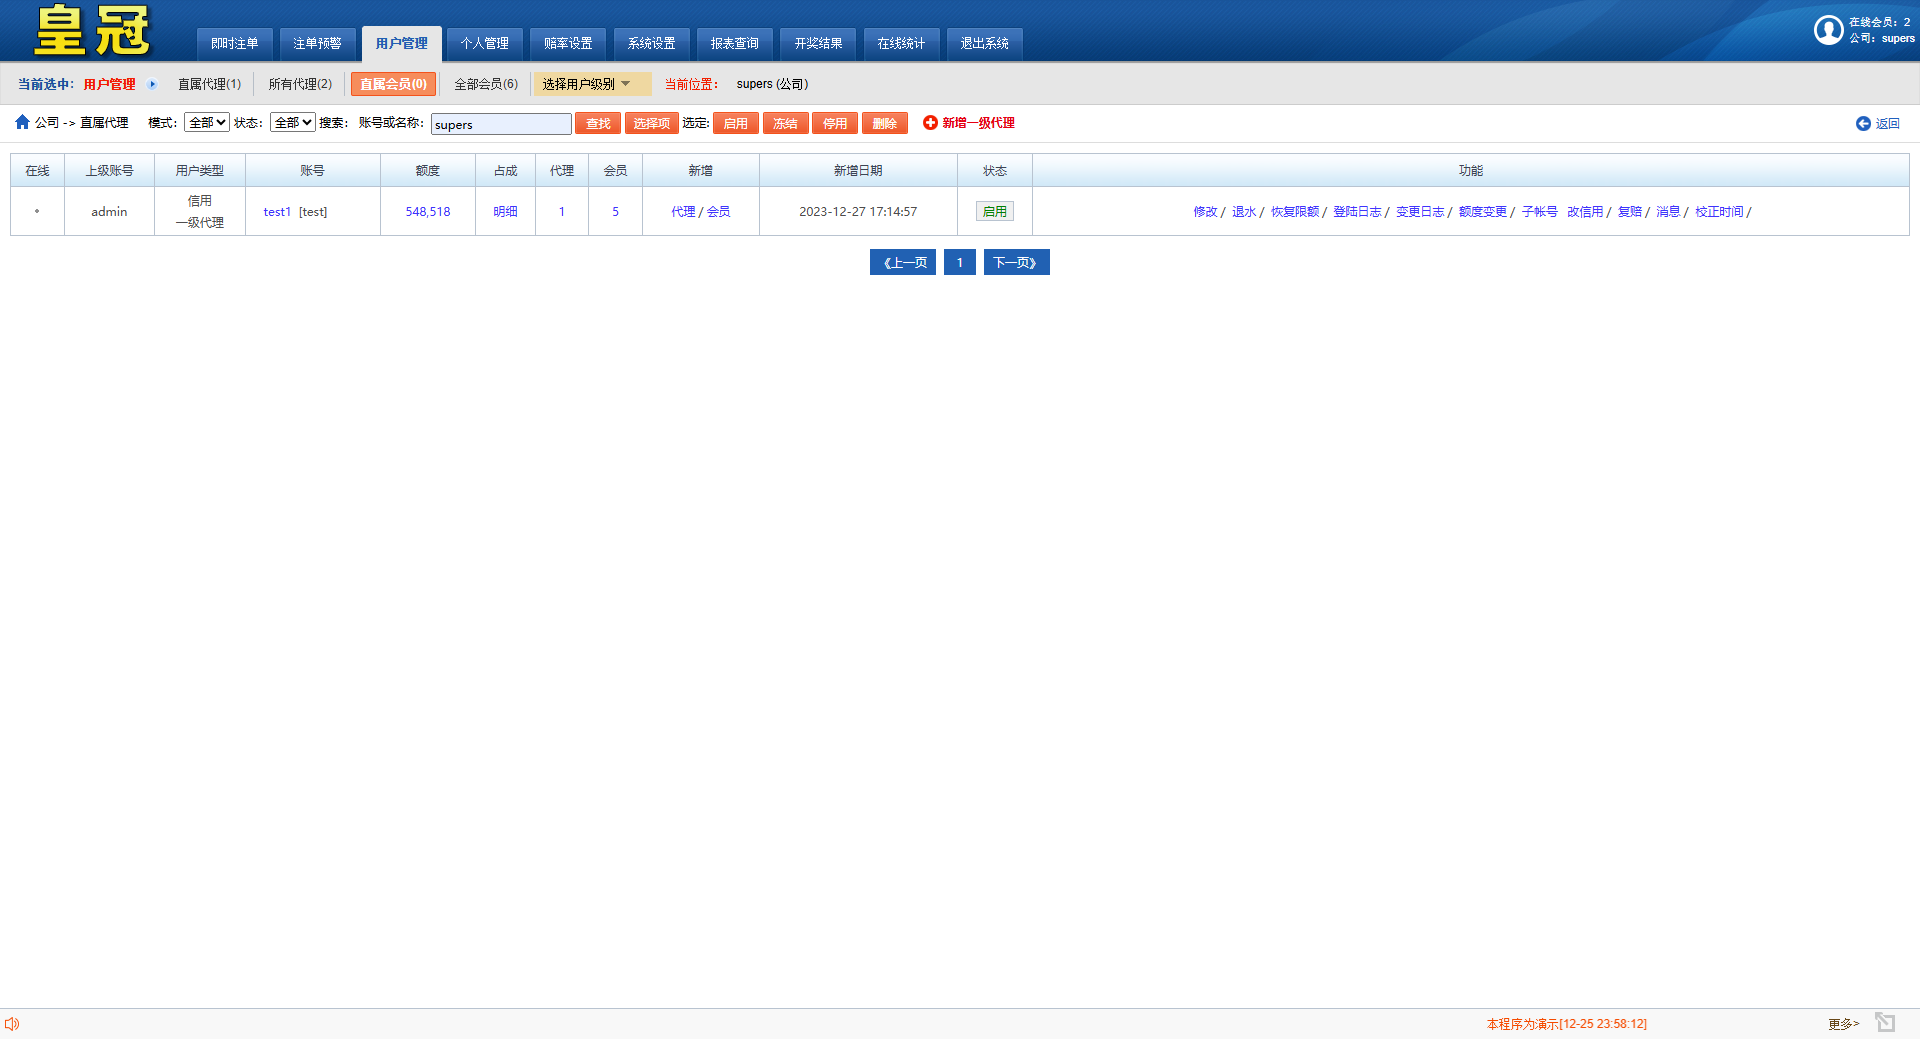Viewport: 1920px width, 1039px height.
Task: Open the 登陆日志 link for test1
Action: (1357, 212)
